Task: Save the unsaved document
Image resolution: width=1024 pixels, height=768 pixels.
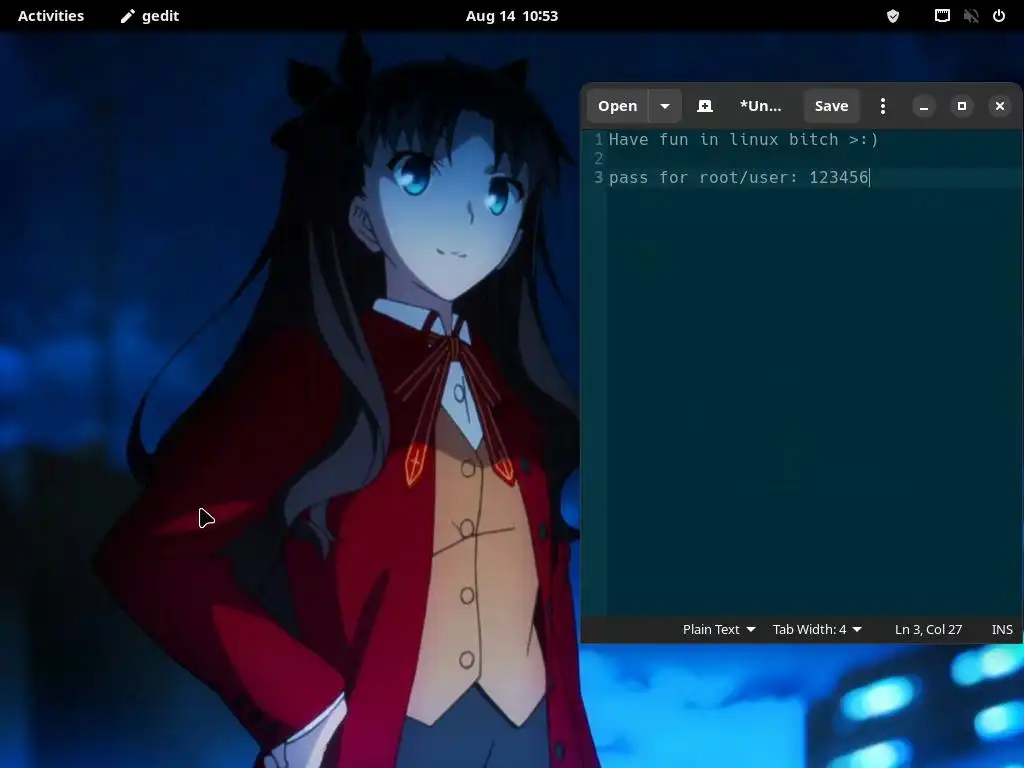Action: (831, 106)
